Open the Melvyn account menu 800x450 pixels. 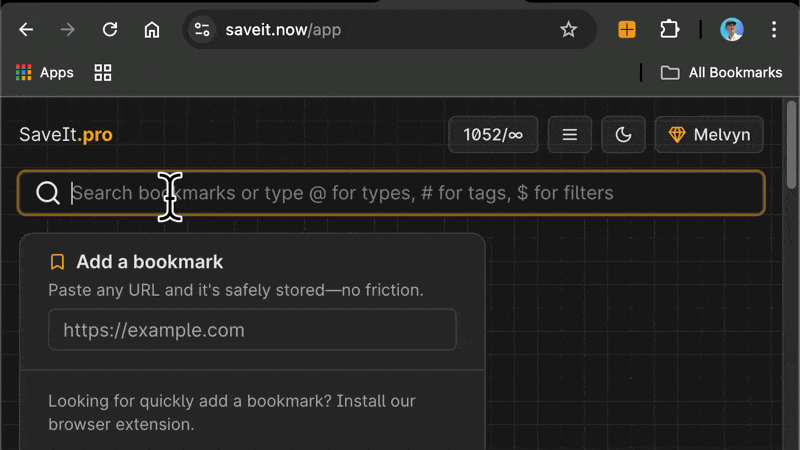(709, 135)
